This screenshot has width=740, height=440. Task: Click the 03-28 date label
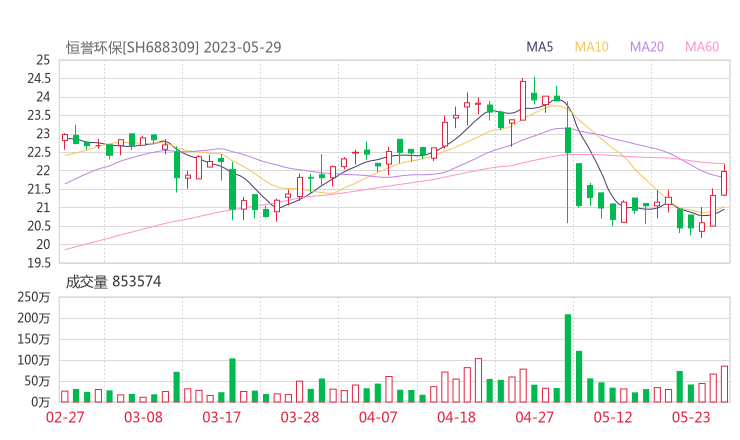pyautogui.click(x=300, y=417)
